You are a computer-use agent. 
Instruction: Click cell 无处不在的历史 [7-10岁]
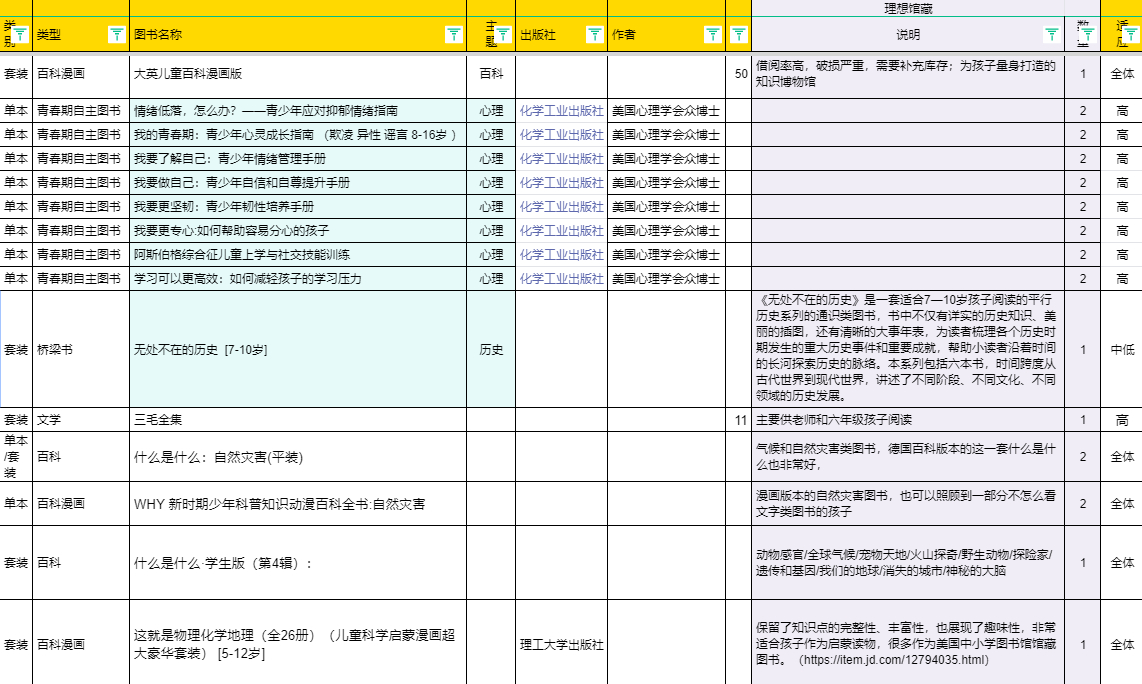[200, 350]
